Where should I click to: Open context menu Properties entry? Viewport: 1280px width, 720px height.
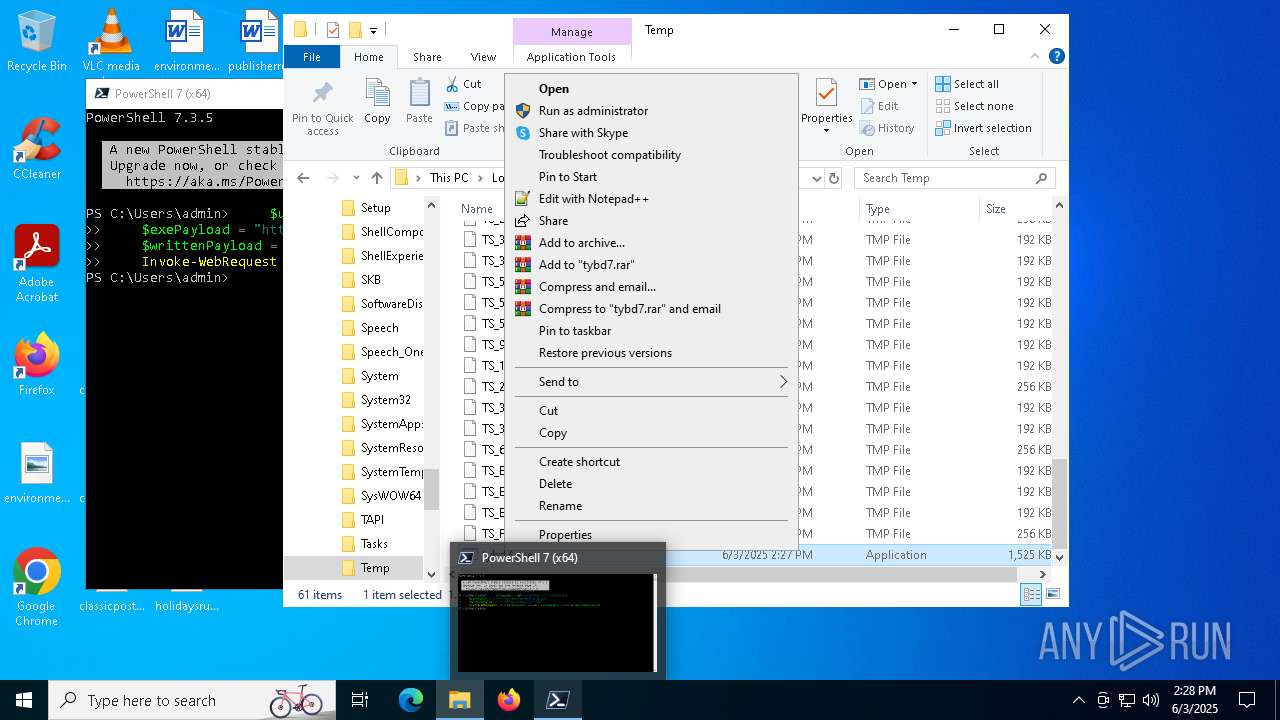(652, 534)
